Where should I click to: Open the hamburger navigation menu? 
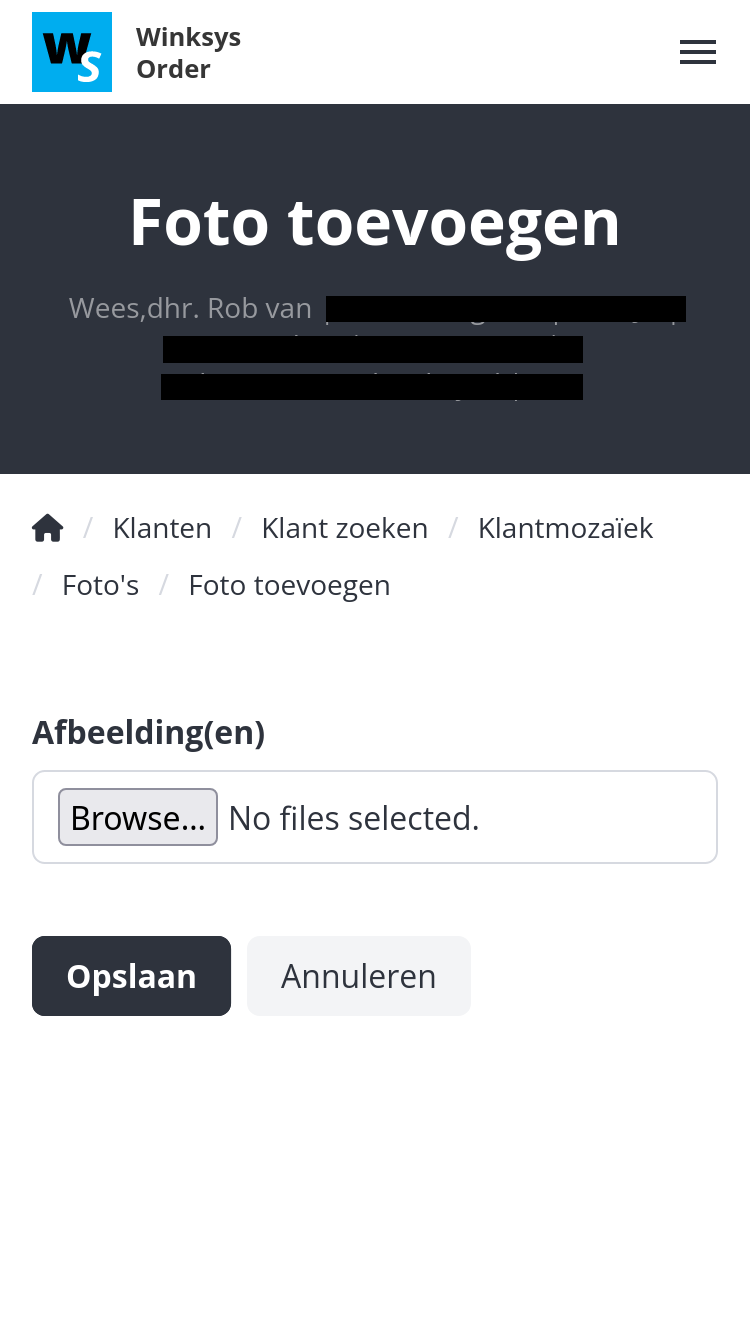pyautogui.click(x=697, y=53)
